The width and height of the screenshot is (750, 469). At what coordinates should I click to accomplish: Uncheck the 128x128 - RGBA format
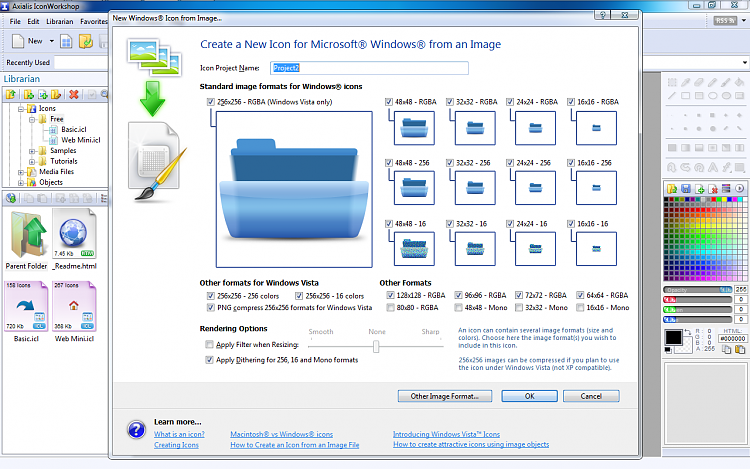[x=390, y=295]
